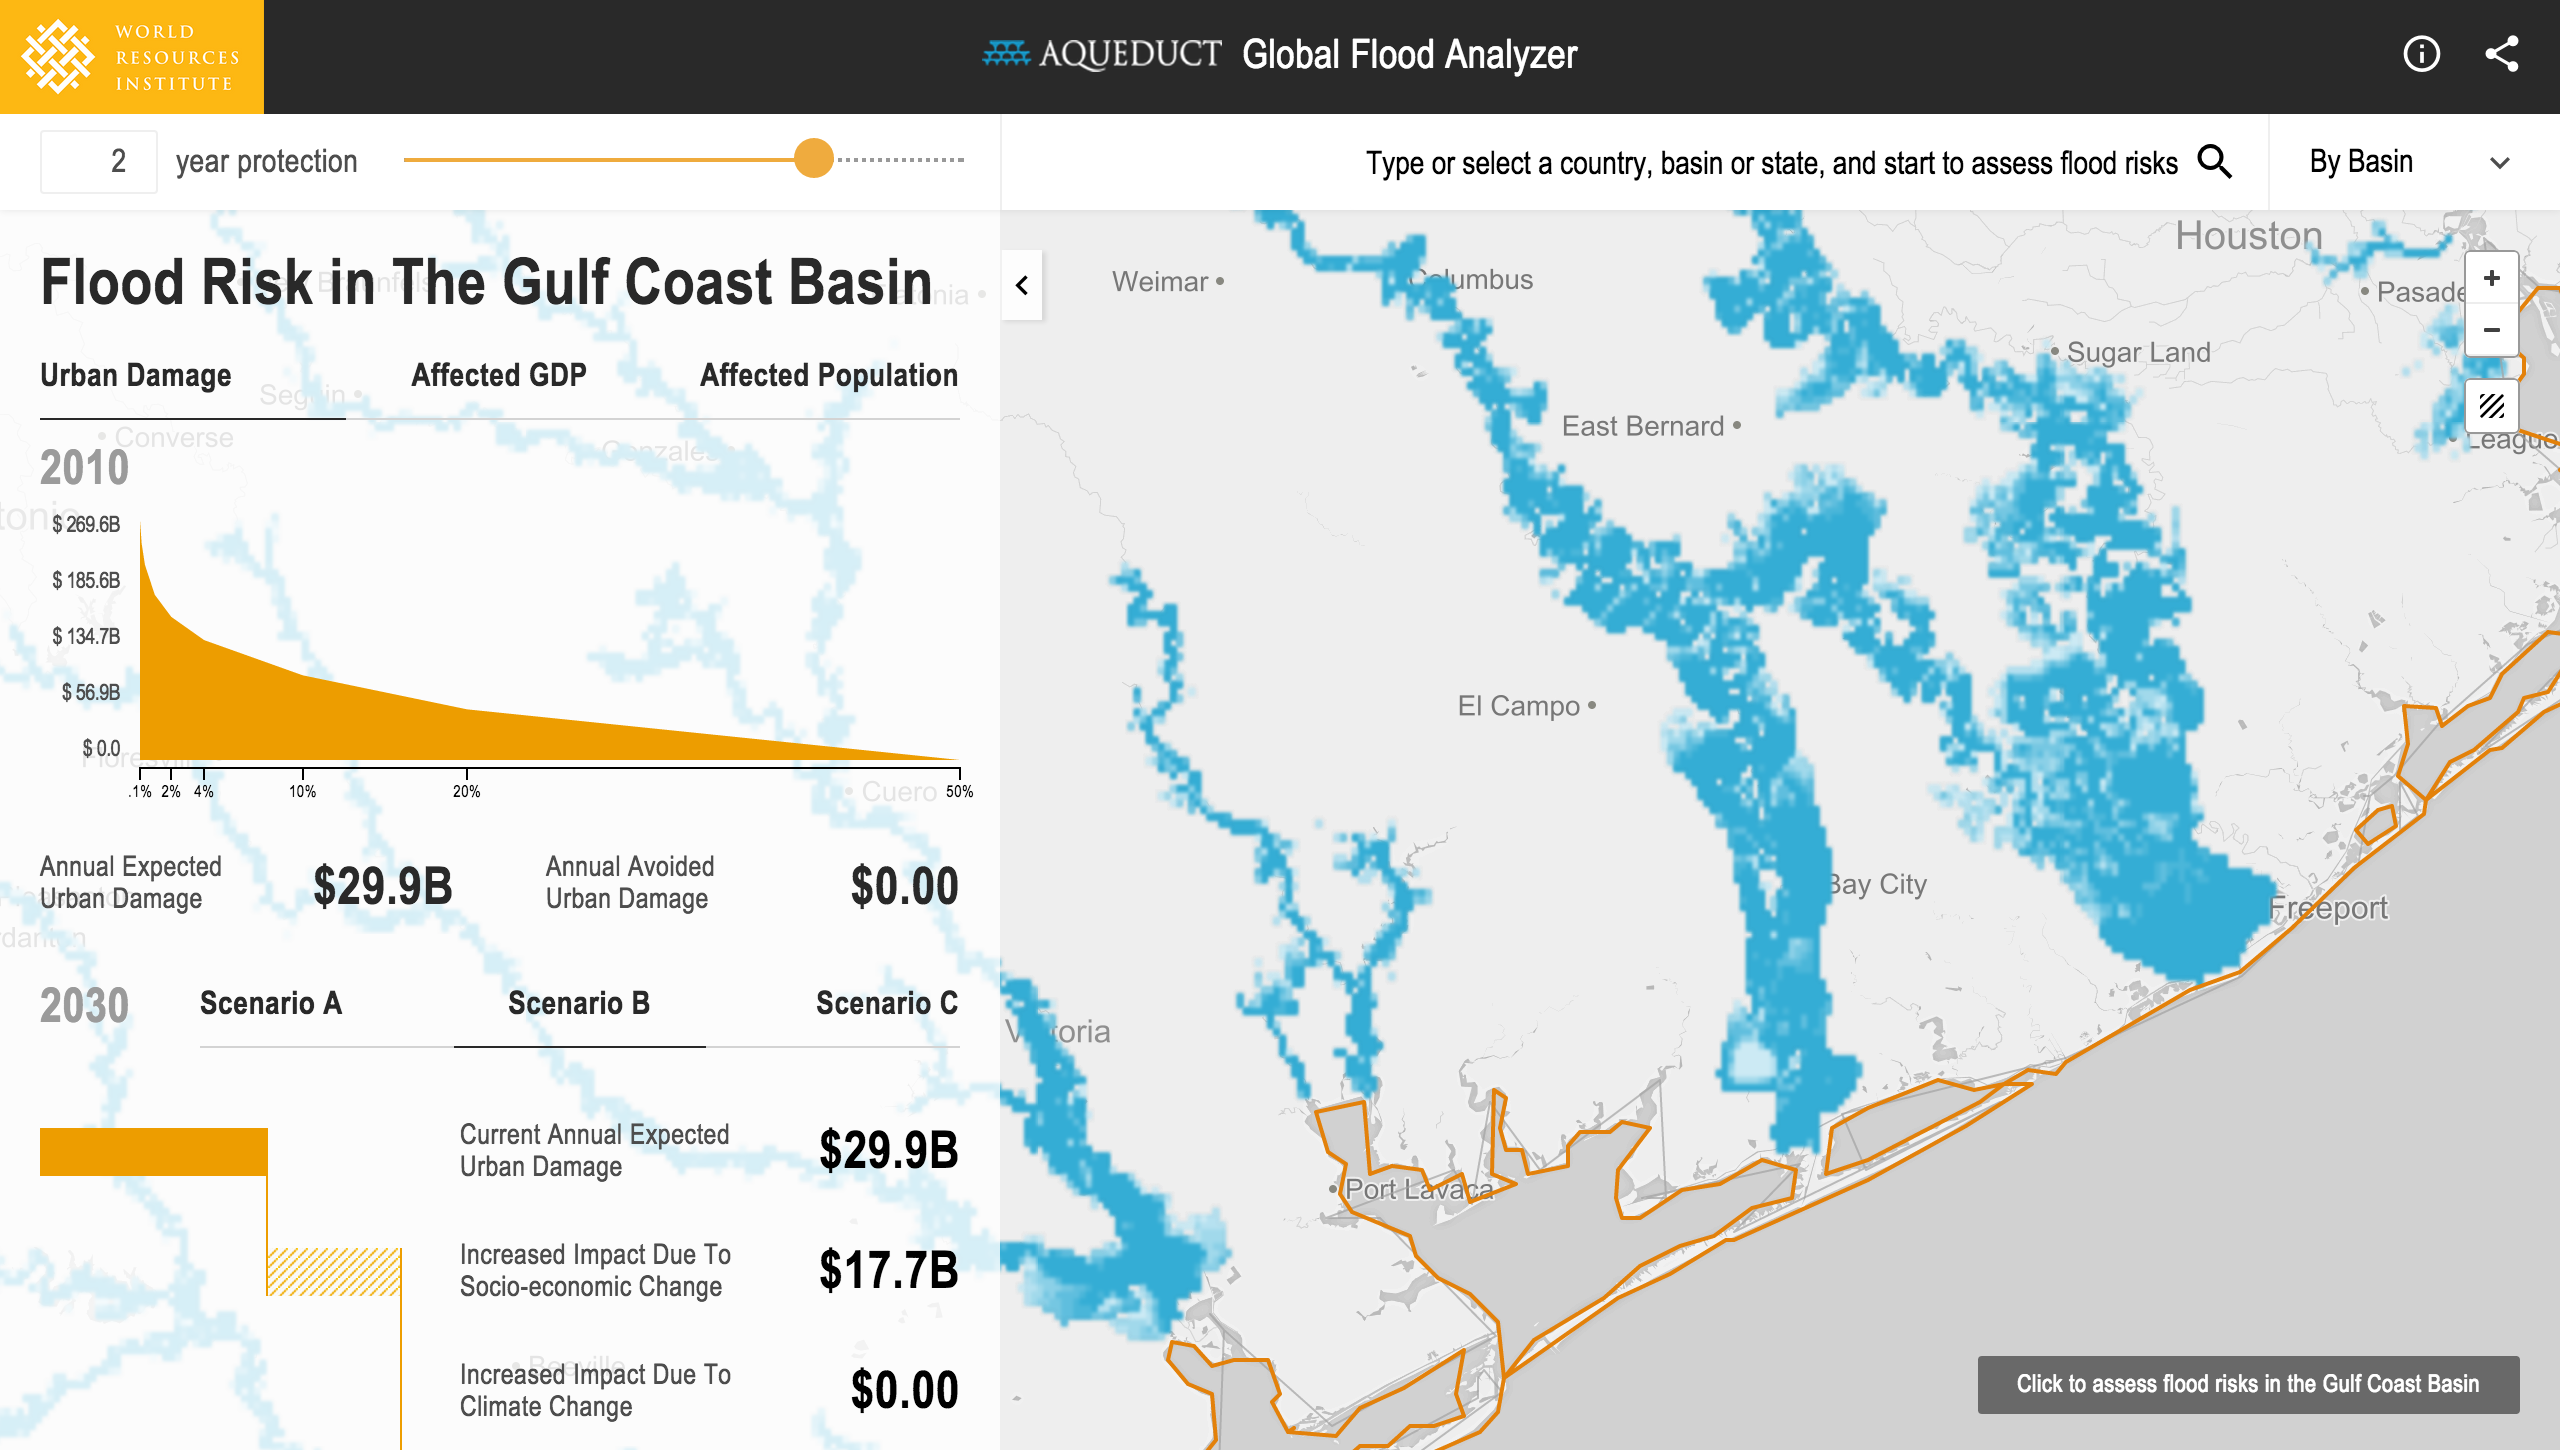The height and width of the screenshot is (1450, 2560).
Task: Open the info icon in header
Action: [2421, 54]
